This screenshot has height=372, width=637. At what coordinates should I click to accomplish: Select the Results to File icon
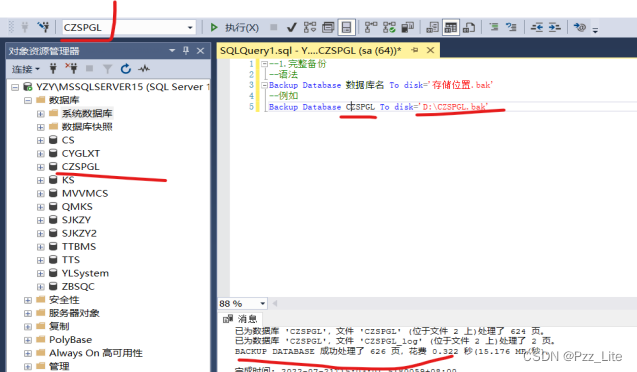[469, 28]
